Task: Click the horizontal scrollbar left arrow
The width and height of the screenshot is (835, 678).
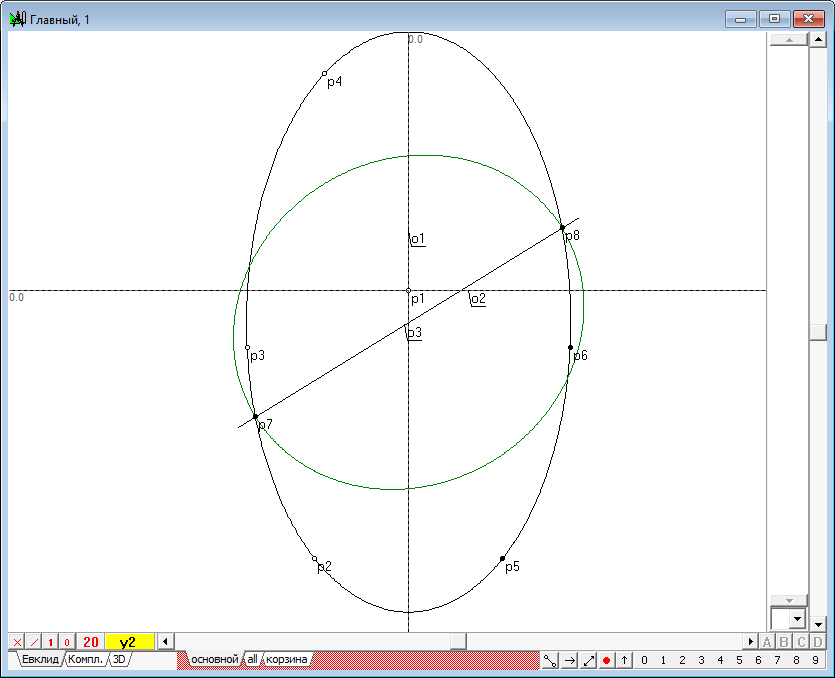Action: [x=166, y=641]
